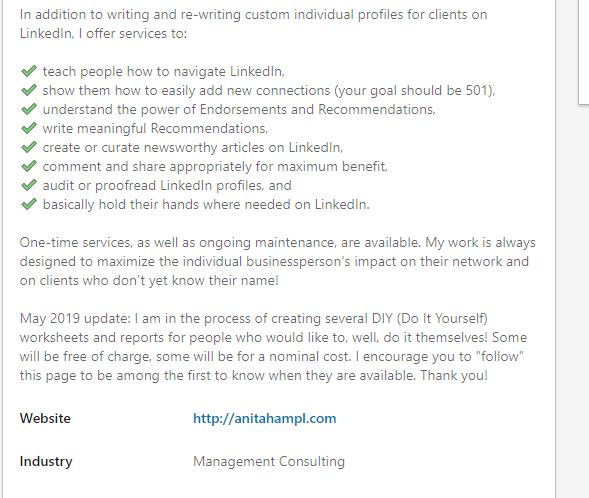Image resolution: width=589 pixels, height=498 pixels.
Task: Click the checkmark beside 'teach people how to navigate'
Action: tap(29, 71)
